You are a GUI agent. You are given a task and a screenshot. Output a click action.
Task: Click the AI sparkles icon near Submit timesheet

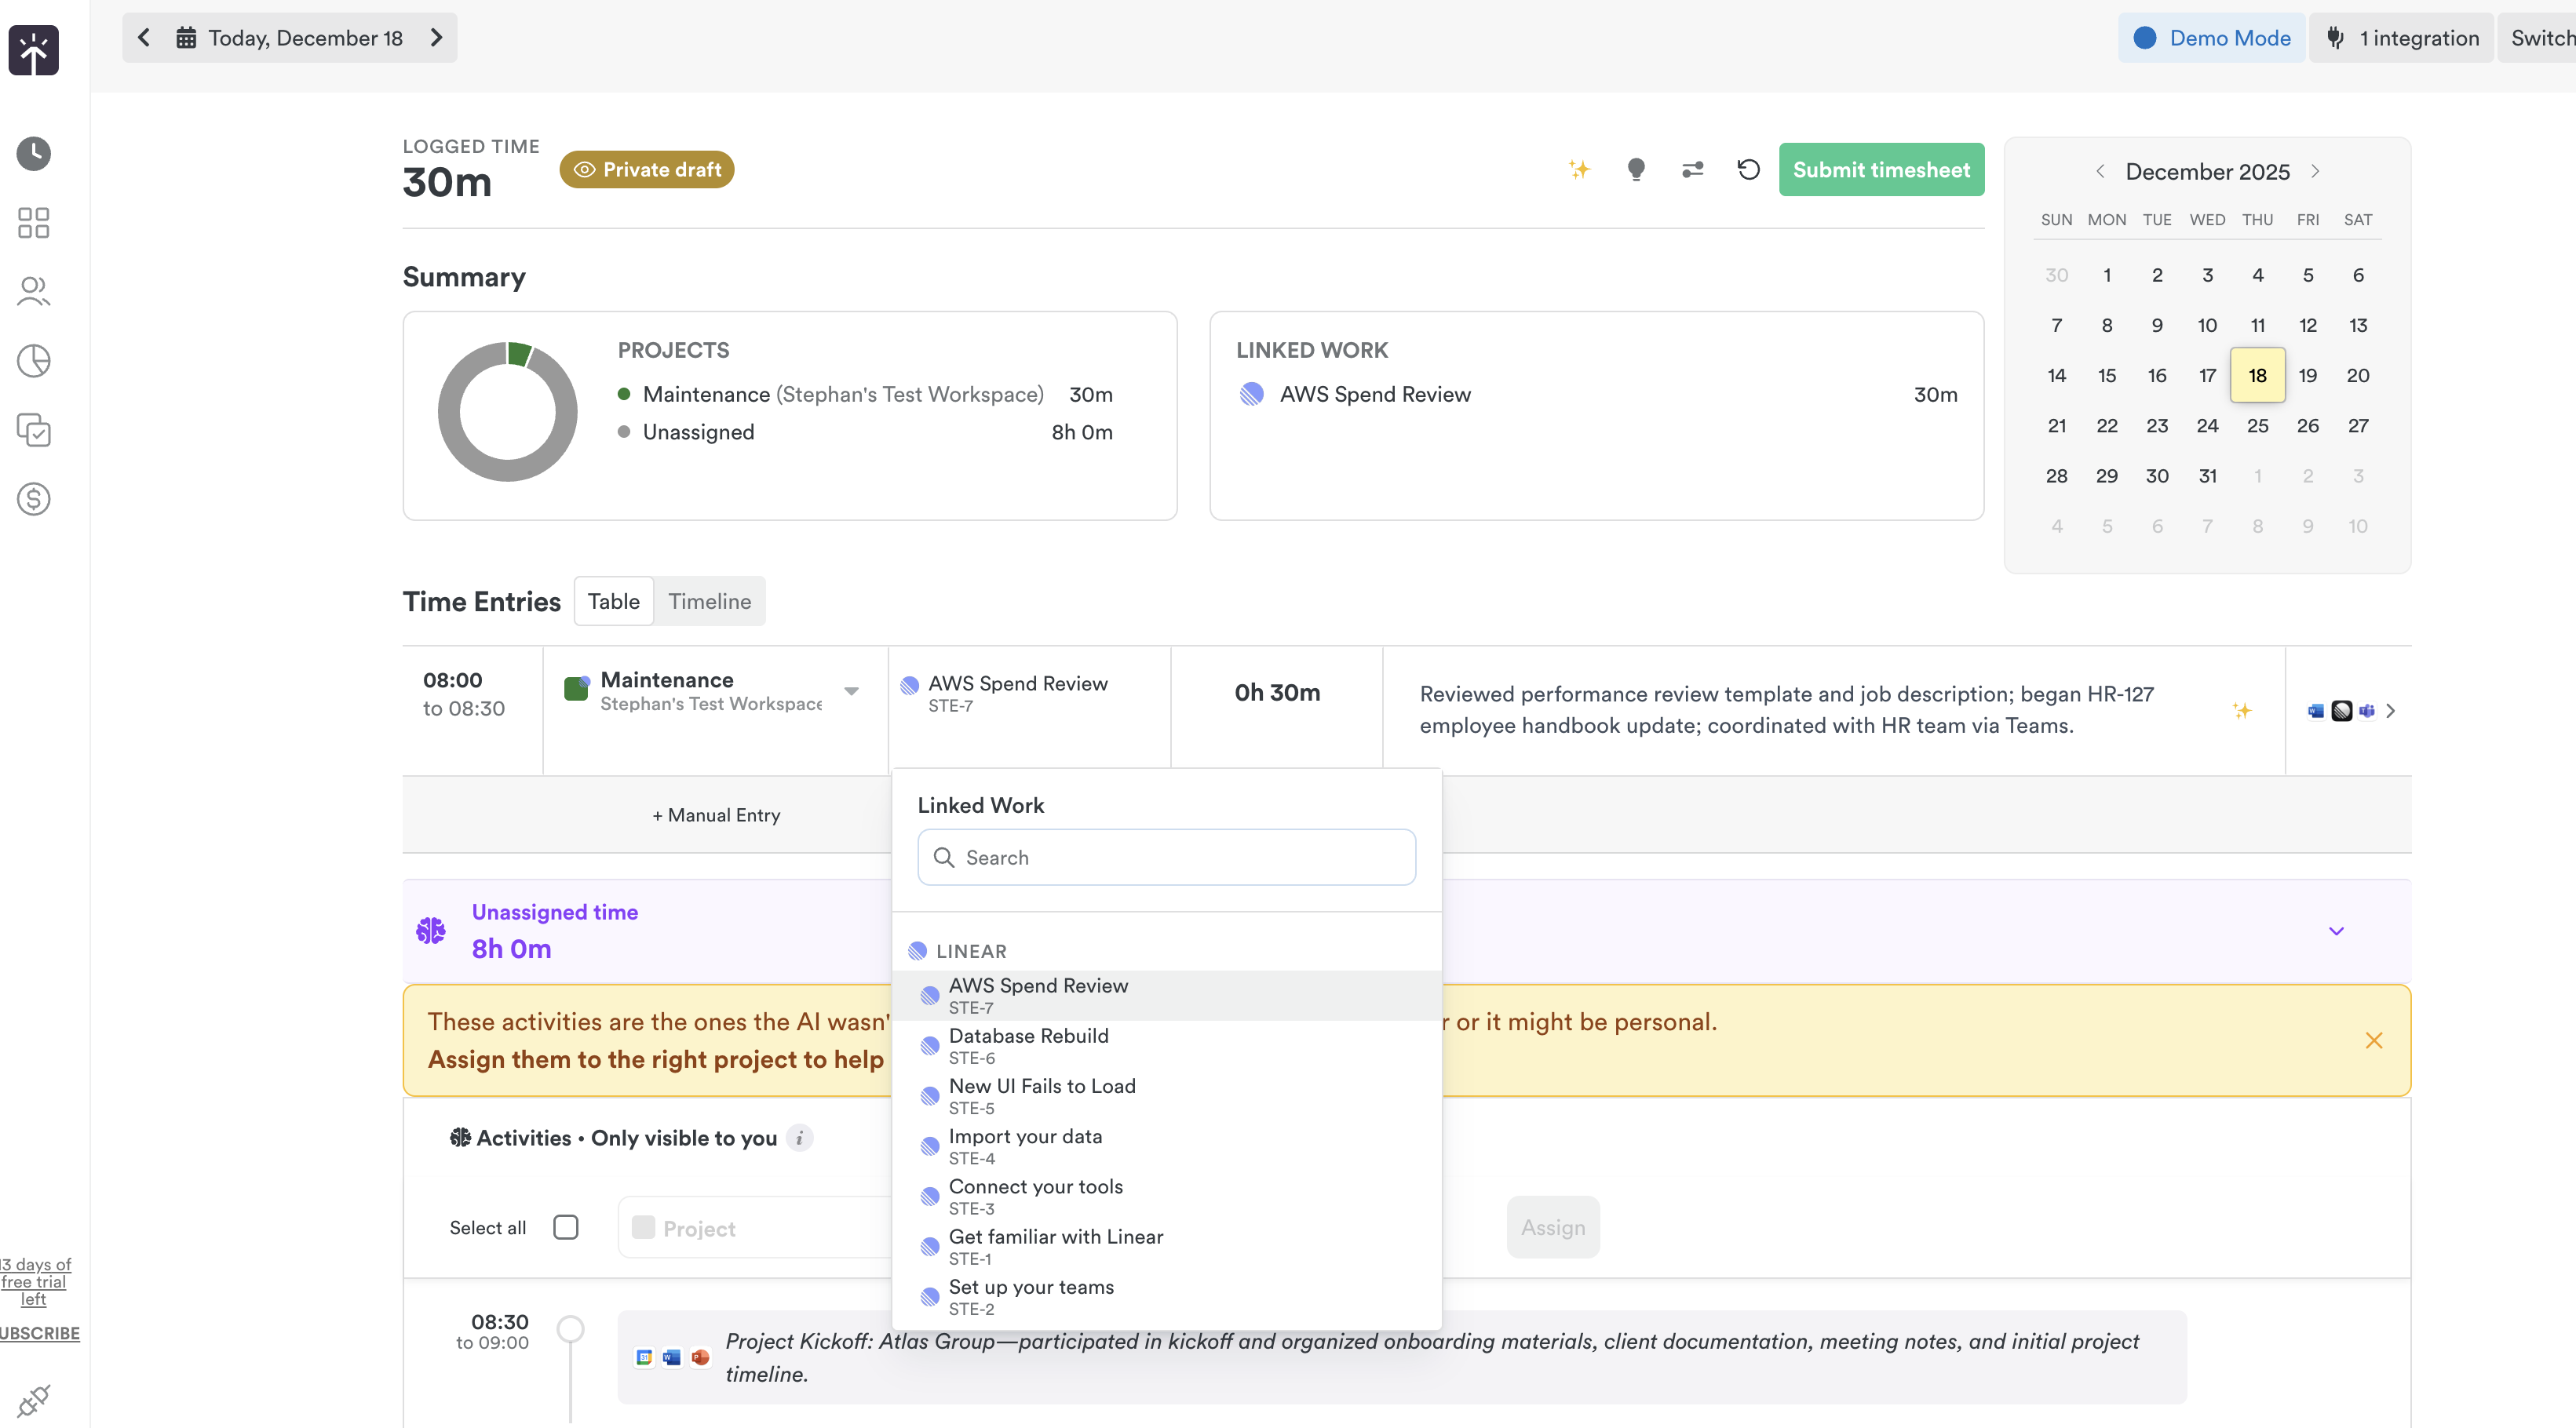click(1580, 169)
